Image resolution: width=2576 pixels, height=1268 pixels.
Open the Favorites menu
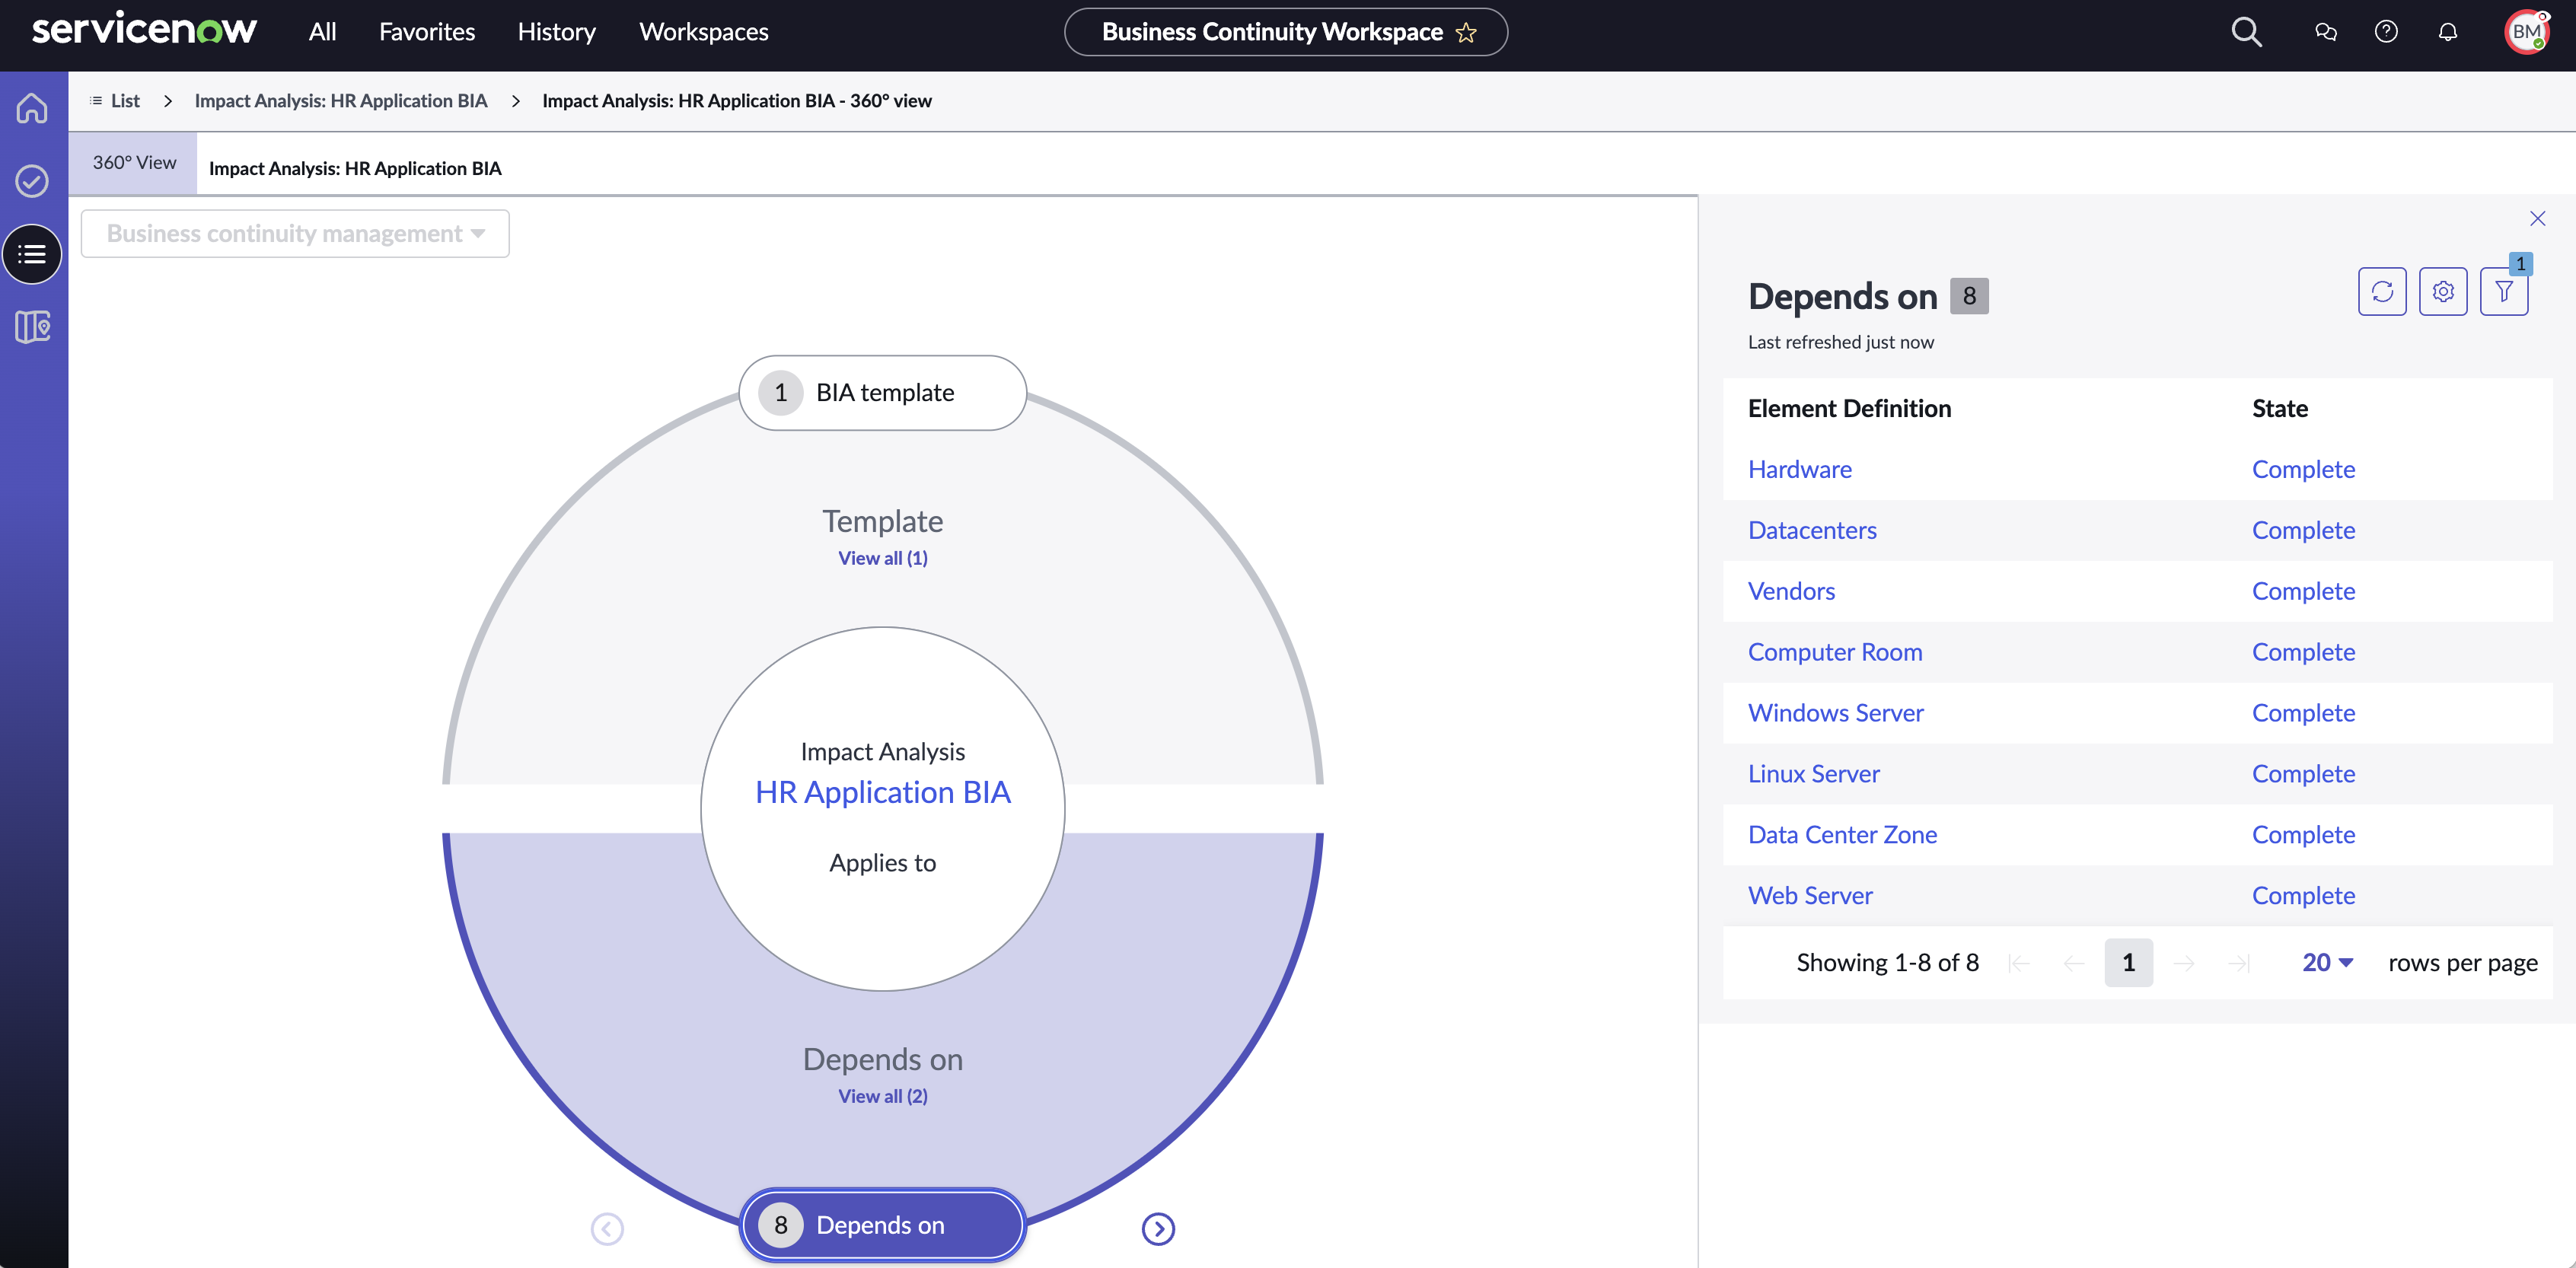point(427,32)
